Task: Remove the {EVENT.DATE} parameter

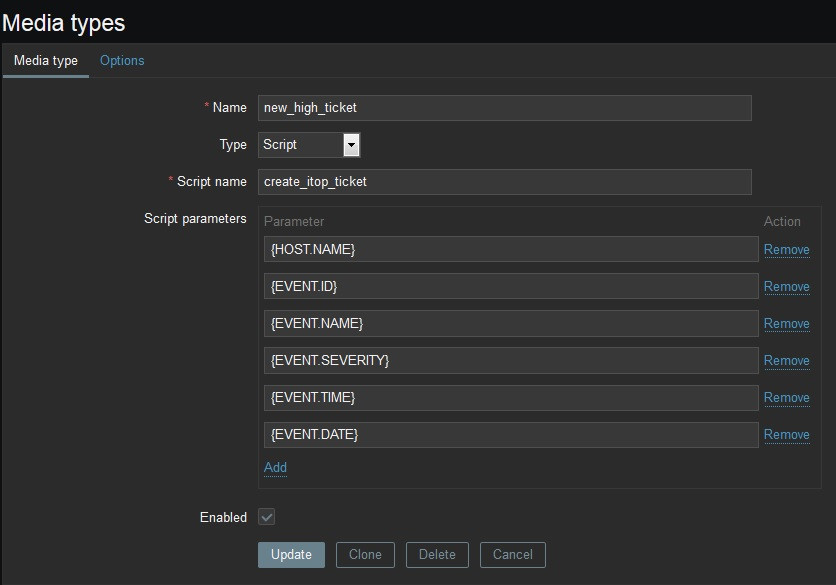Action: 786,435
